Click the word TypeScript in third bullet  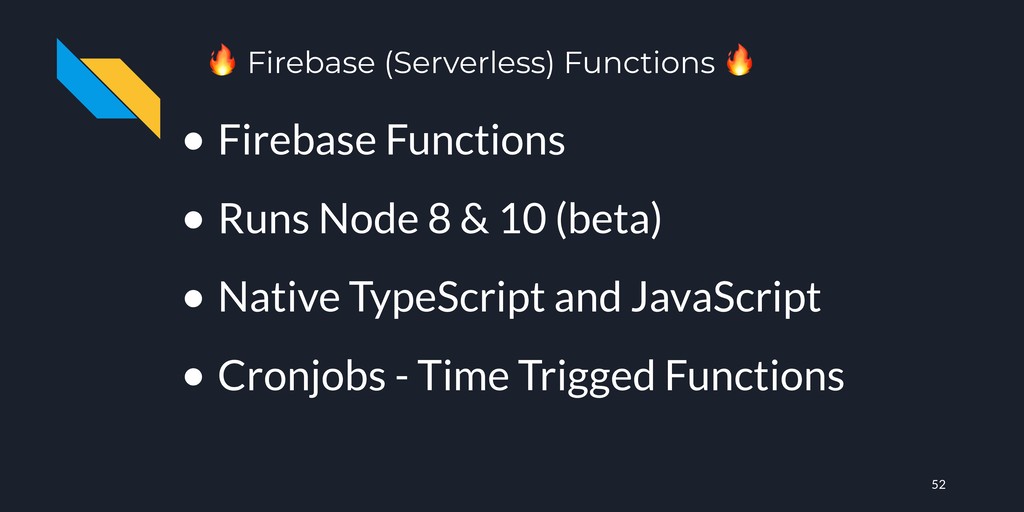tap(447, 298)
